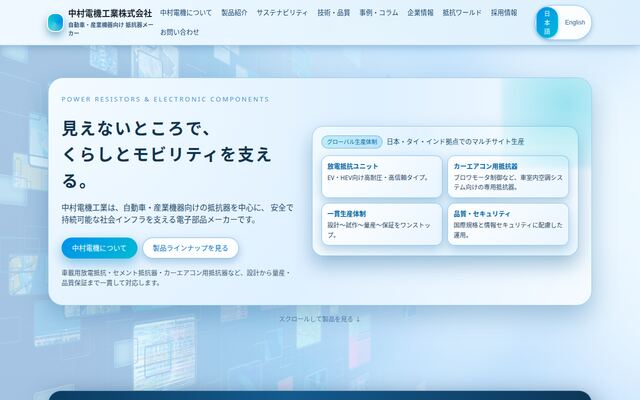Switch language to English
Viewport: 640px width, 400px height.
(575, 22)
